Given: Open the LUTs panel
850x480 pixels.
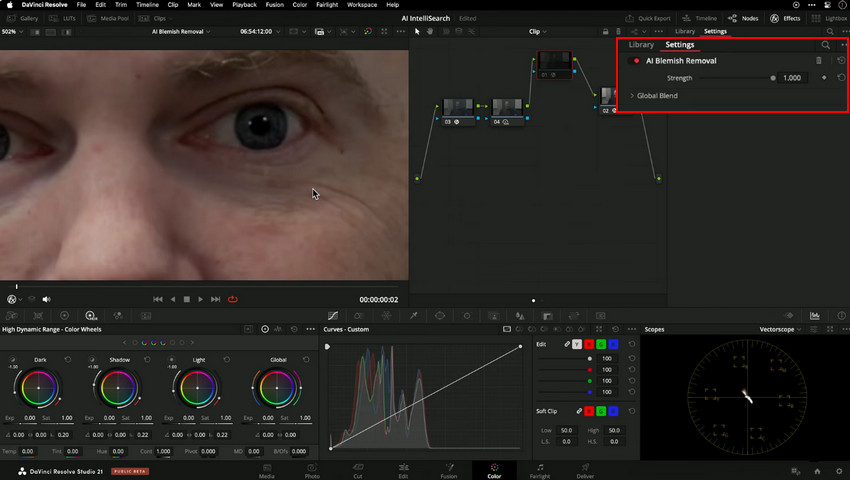Looking at the screenshot, I should point(62,18).
